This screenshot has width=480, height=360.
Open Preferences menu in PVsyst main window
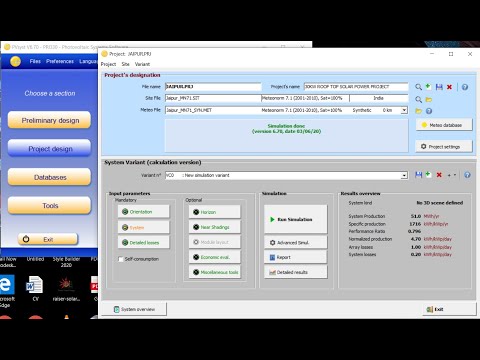[x=60, y=61]
